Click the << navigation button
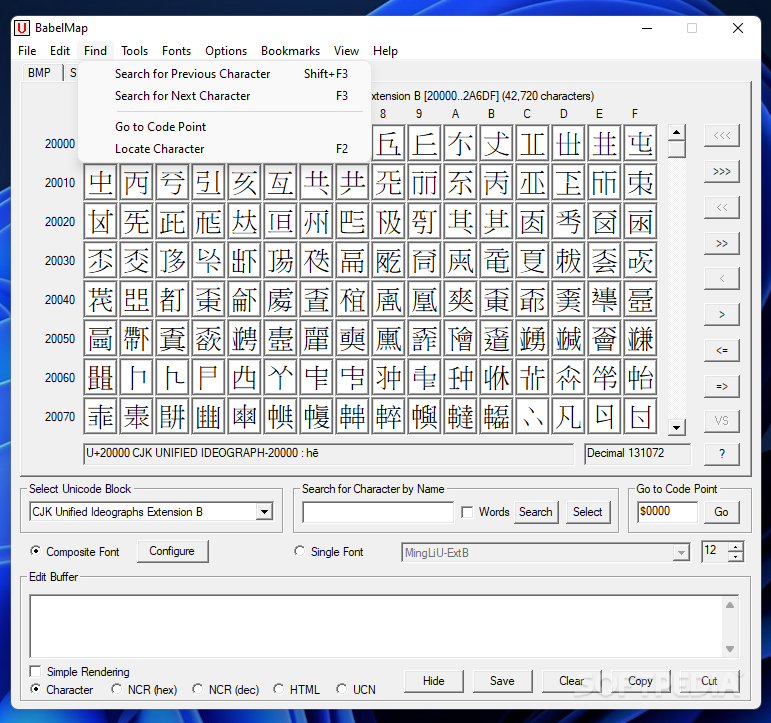This screenshot has width=771, height=723. click(721, 208)
